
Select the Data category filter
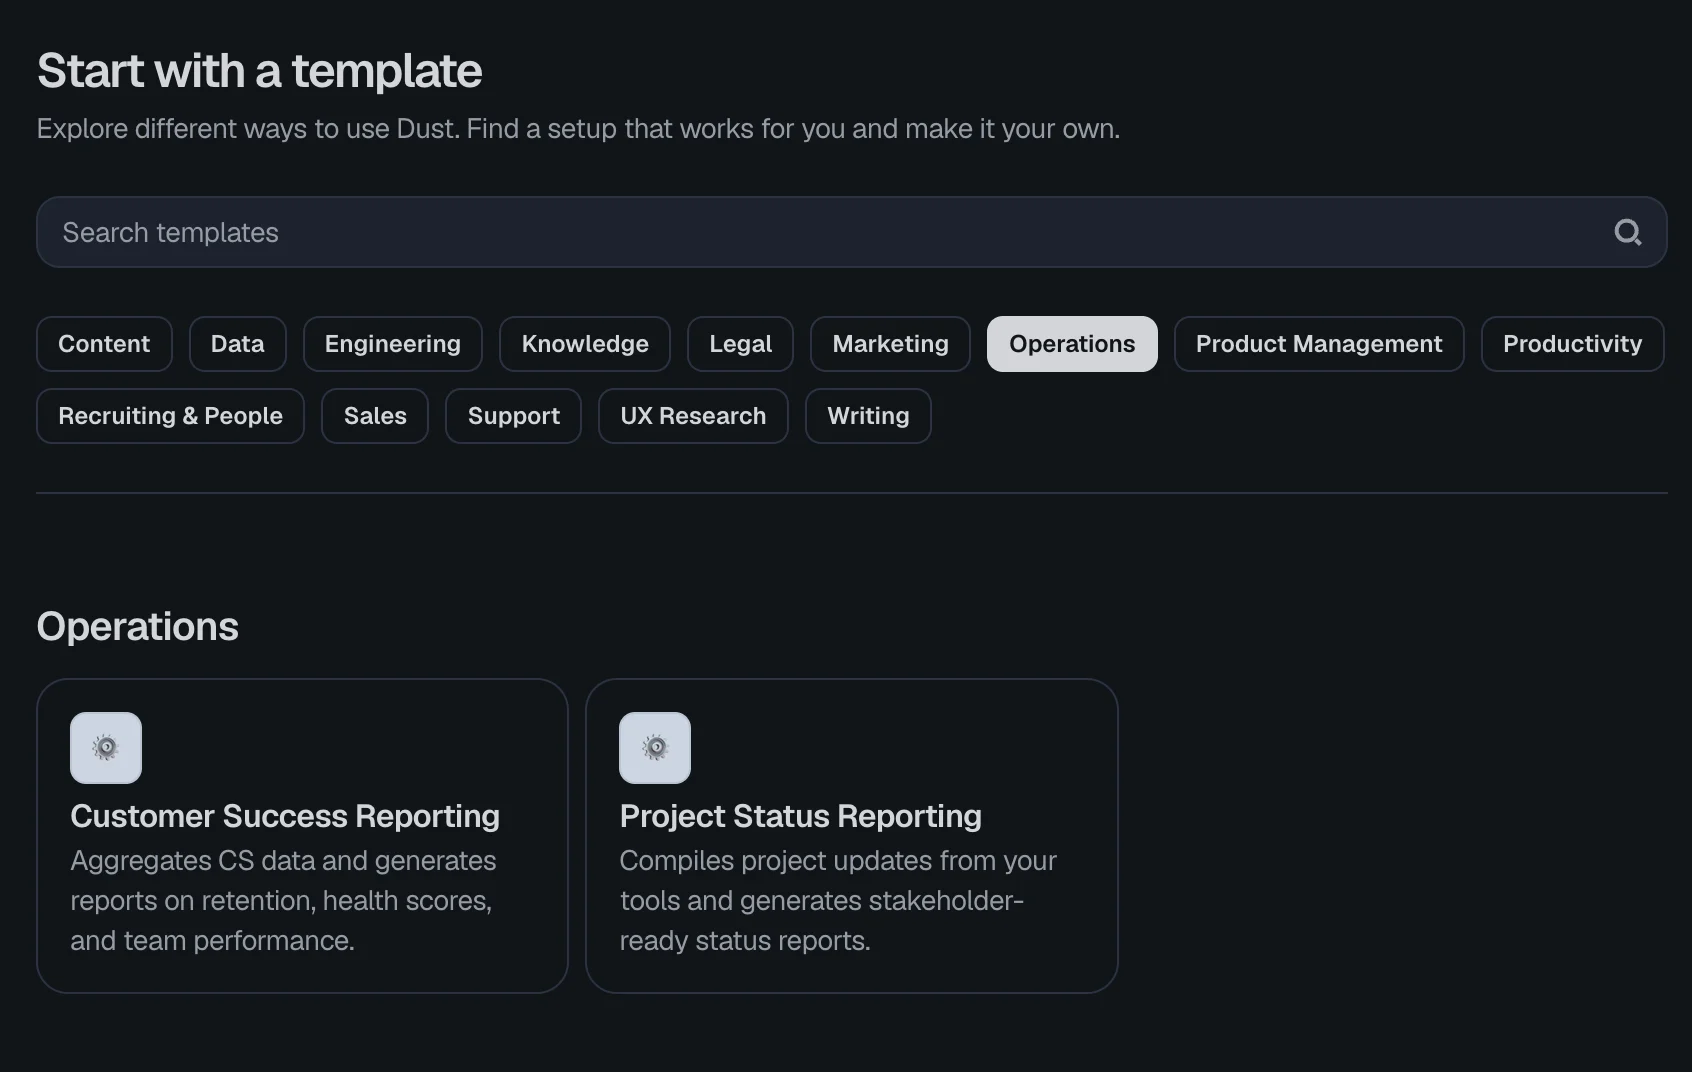click(237, 343)
